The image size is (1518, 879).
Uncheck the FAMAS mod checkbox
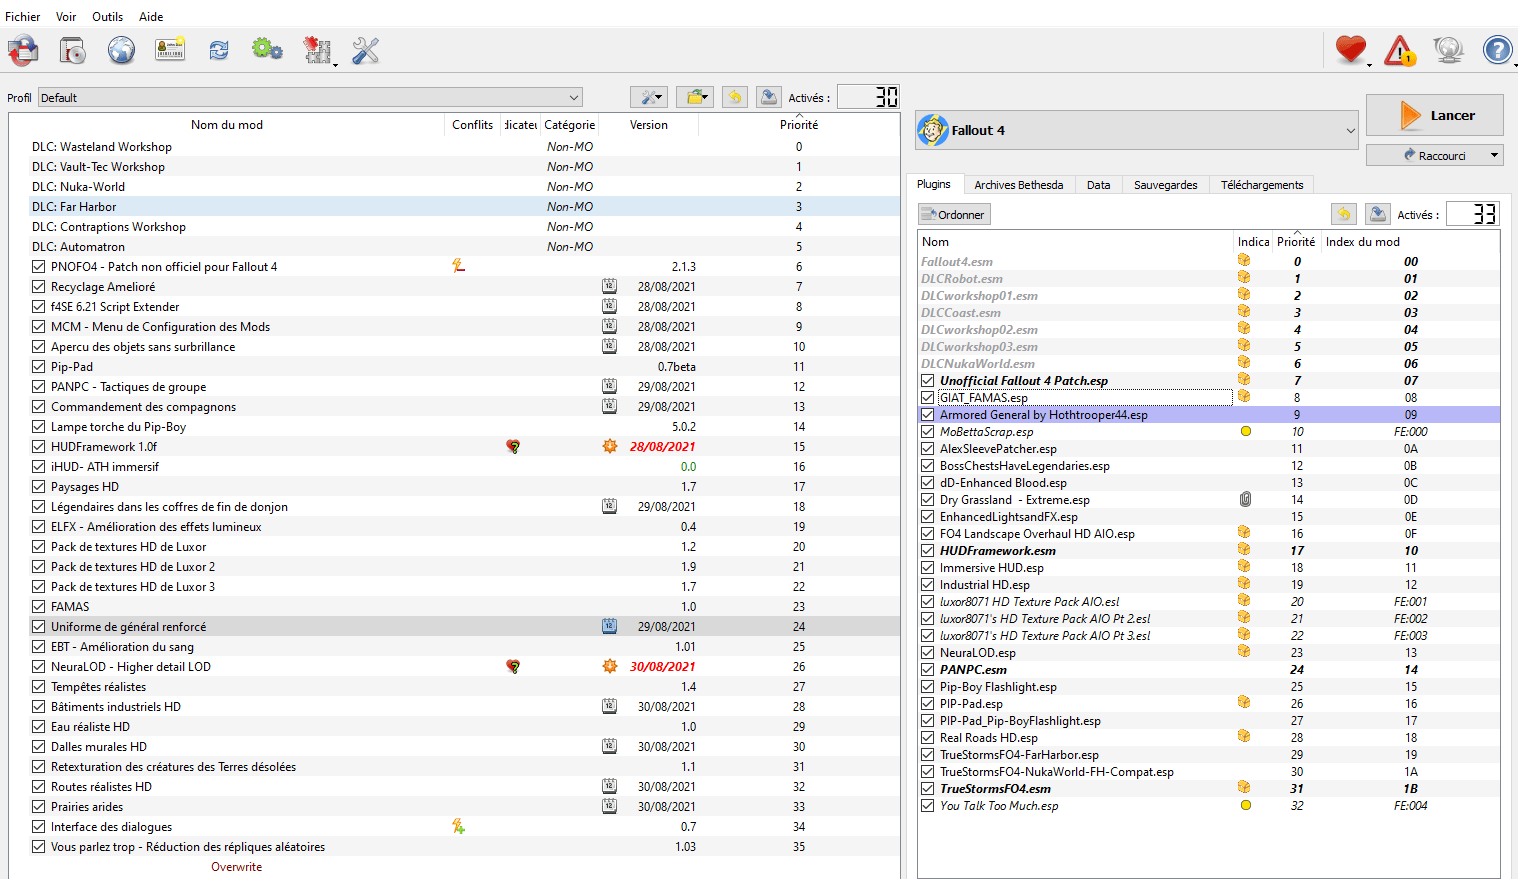click(38, 607)
